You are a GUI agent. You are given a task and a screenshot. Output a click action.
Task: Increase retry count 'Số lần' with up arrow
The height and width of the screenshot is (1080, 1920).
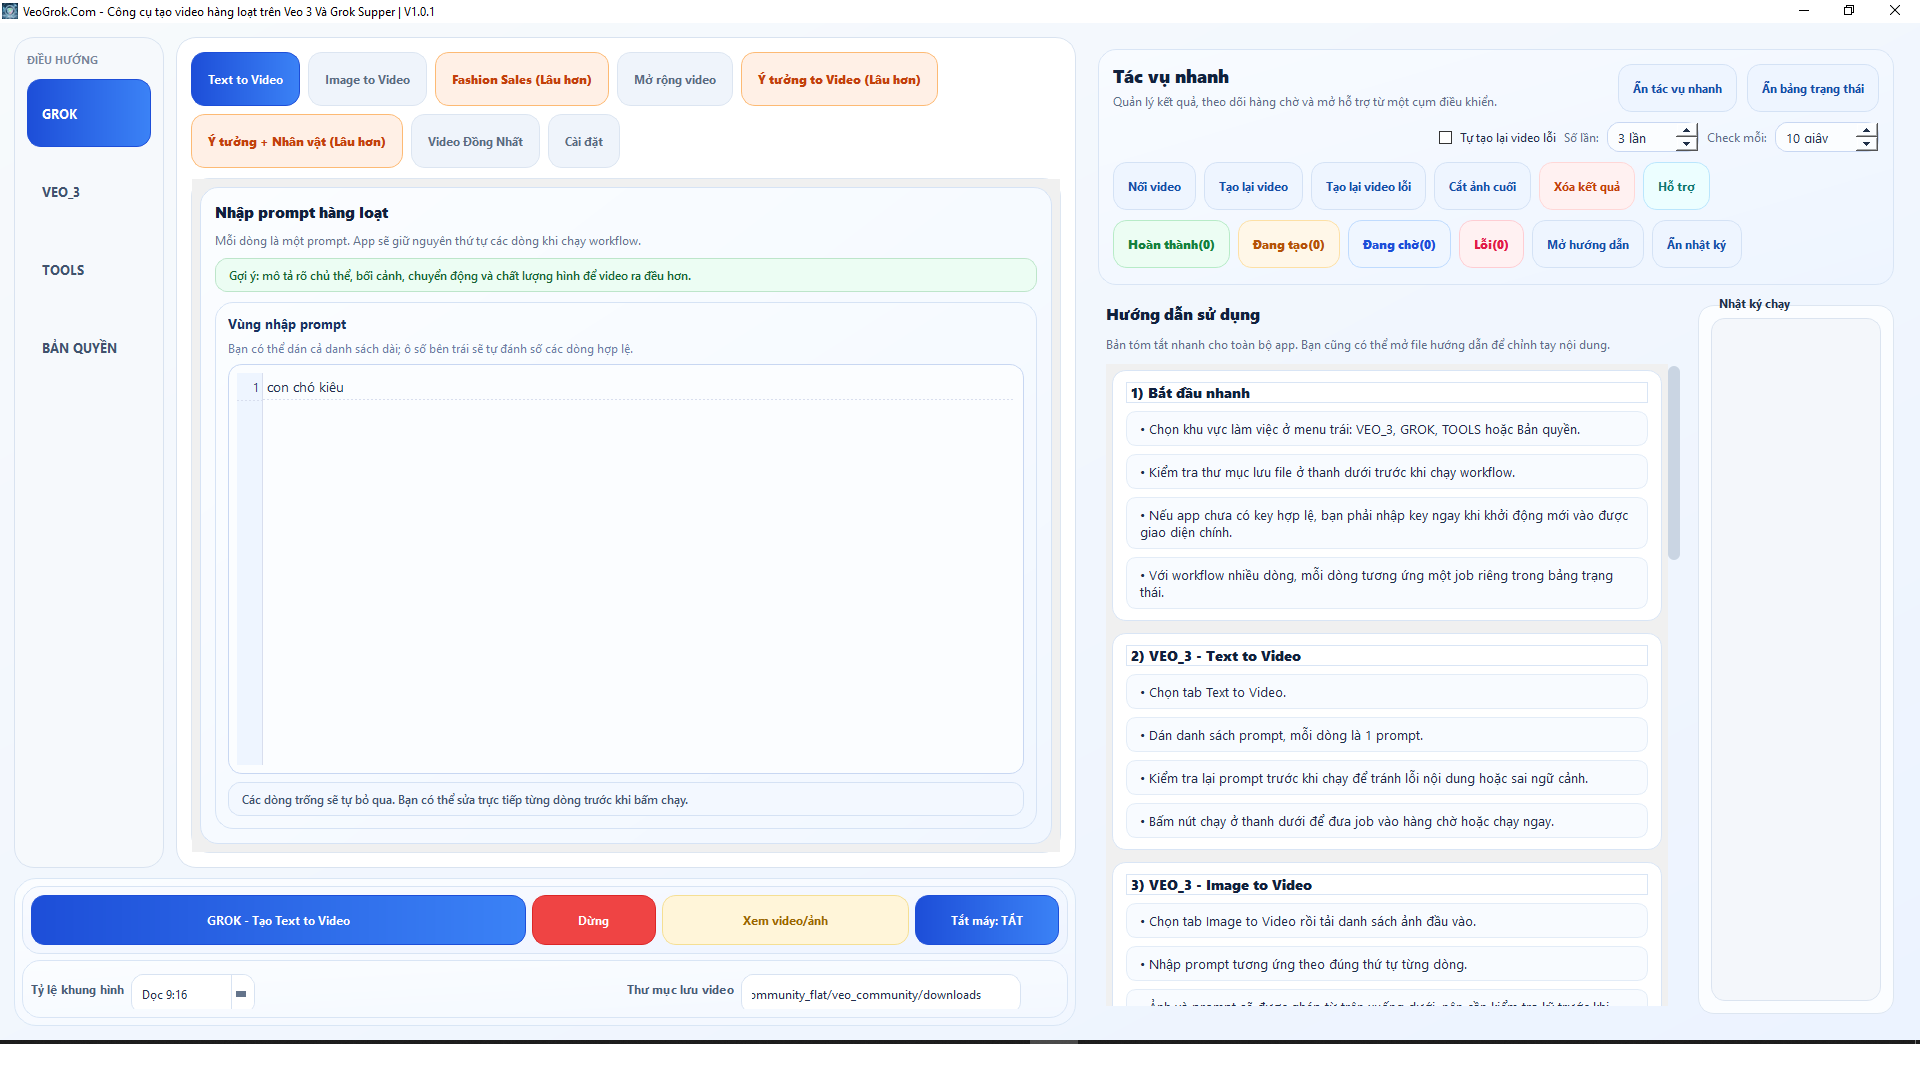click(1686, 131)
